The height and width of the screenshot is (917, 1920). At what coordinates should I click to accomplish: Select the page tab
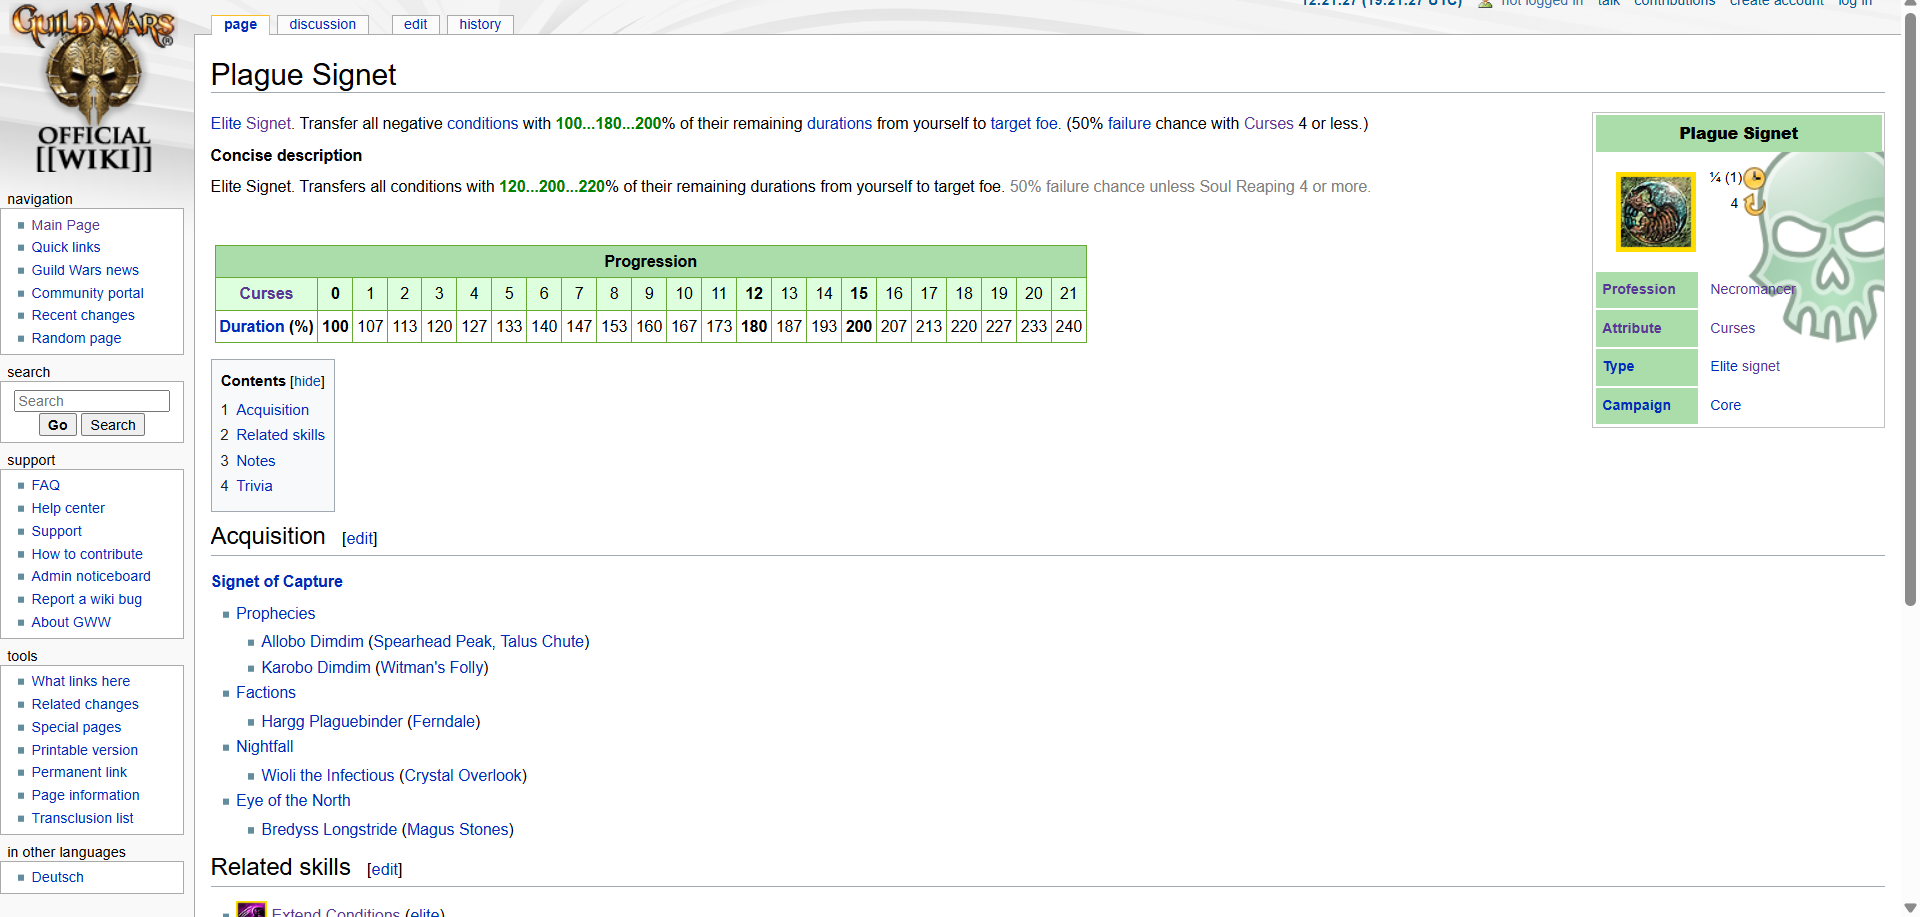(240, 24)
